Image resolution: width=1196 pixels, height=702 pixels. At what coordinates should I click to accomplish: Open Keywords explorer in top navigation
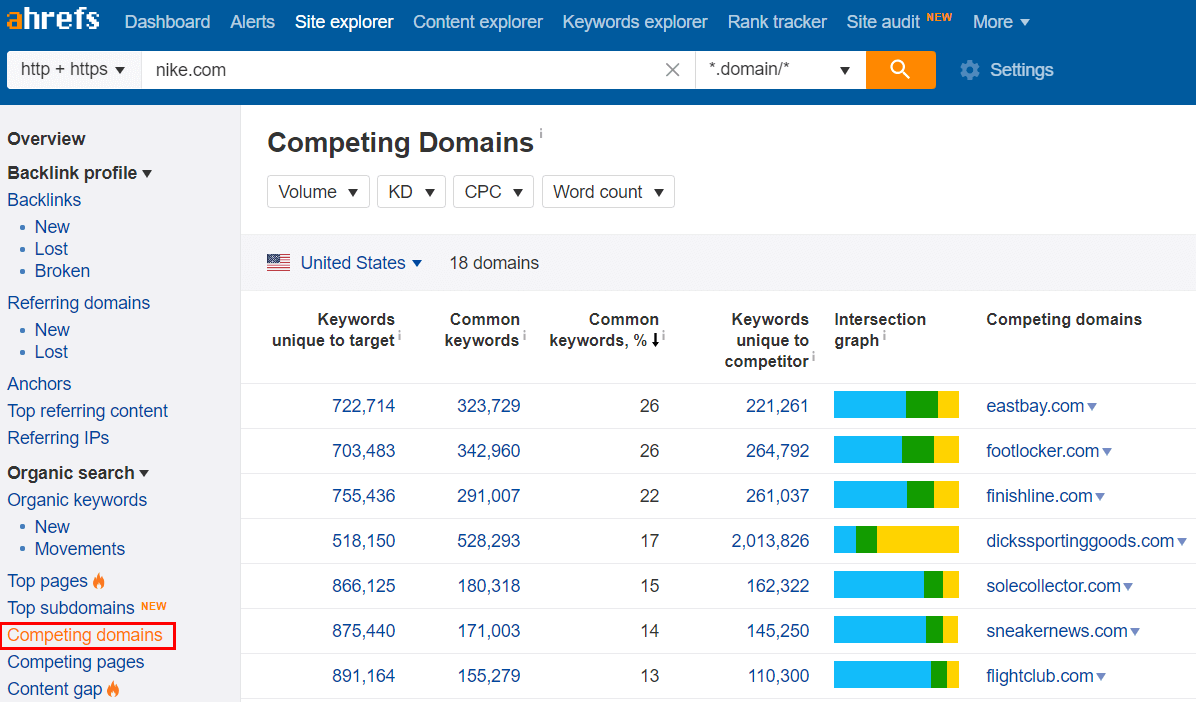[x=634, y=22]
